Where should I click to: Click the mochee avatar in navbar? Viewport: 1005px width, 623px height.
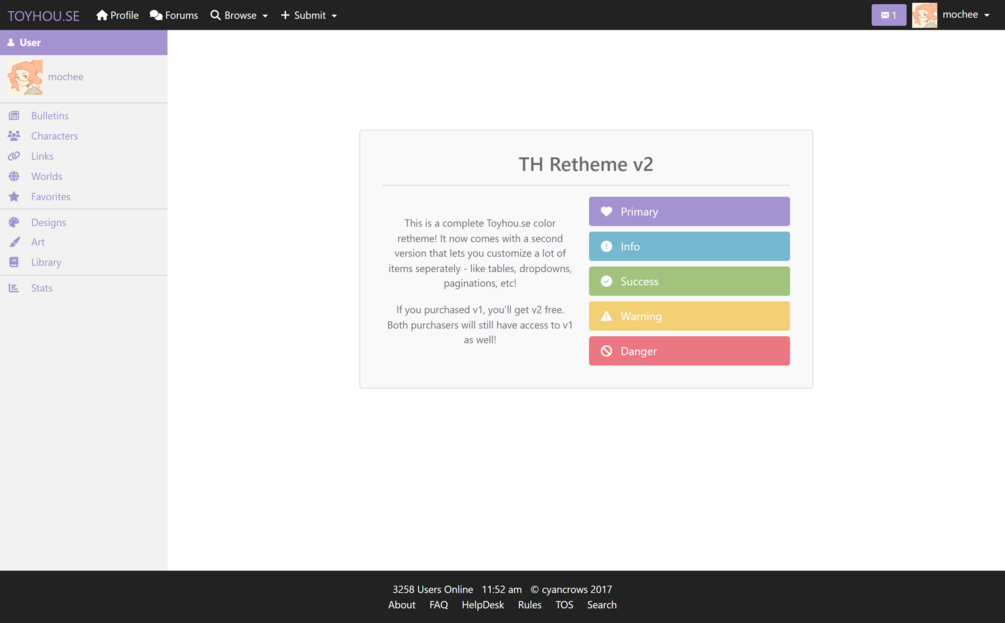(x=924, y=15)
